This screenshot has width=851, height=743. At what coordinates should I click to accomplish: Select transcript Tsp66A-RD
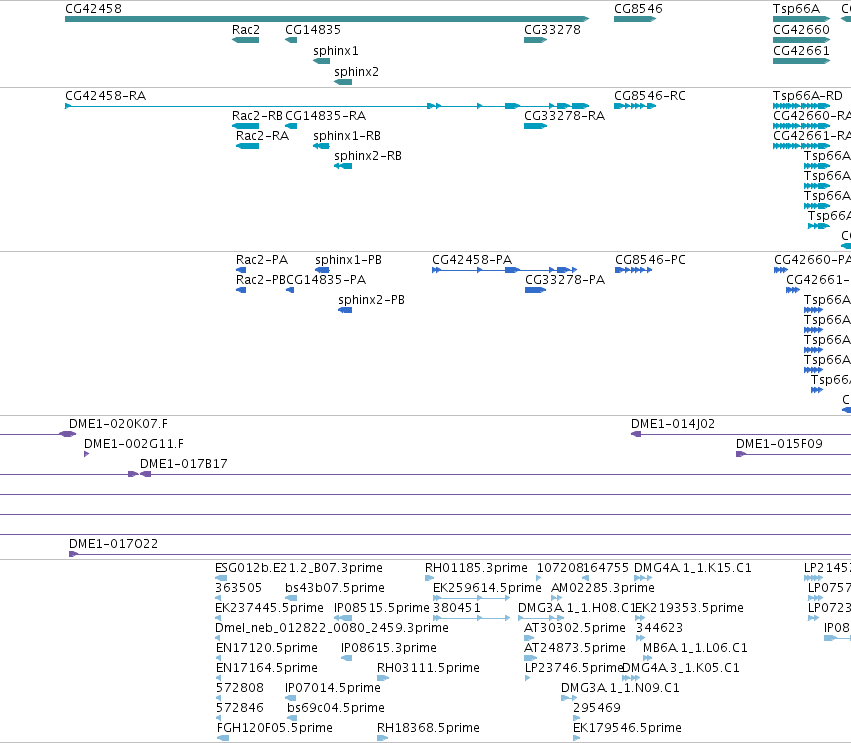(802, 106)
